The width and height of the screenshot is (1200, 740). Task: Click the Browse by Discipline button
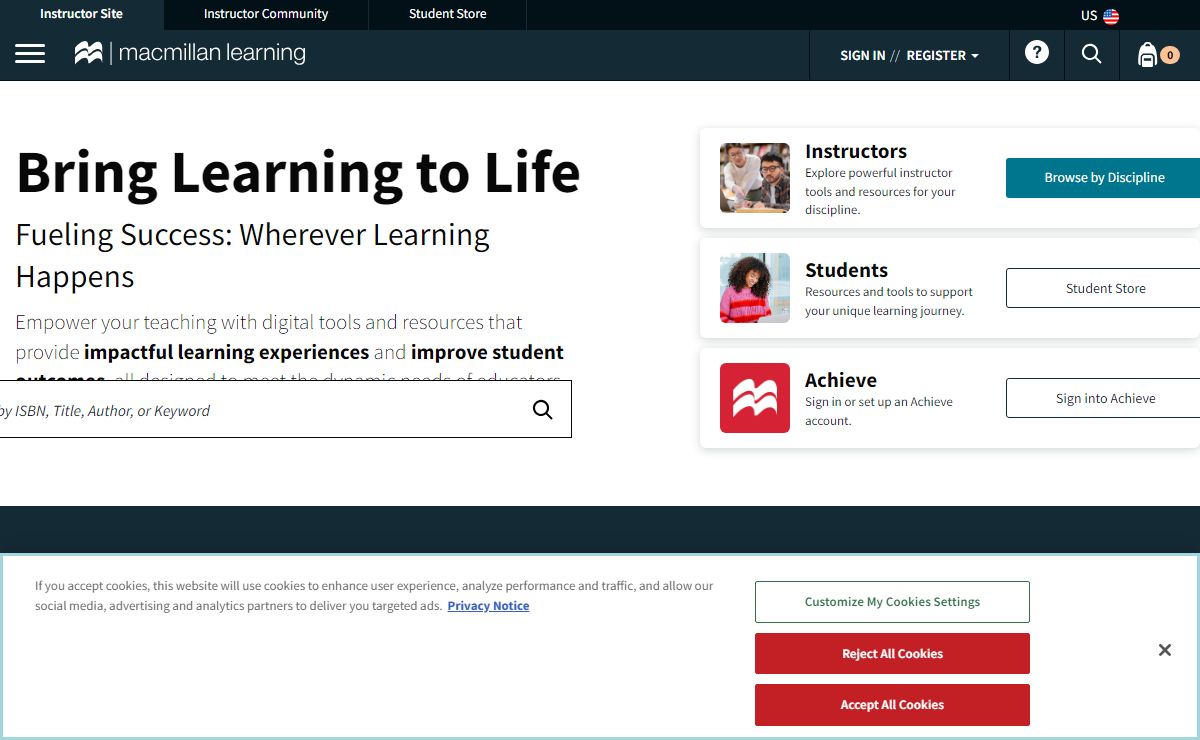click(x=1103, y=178)
